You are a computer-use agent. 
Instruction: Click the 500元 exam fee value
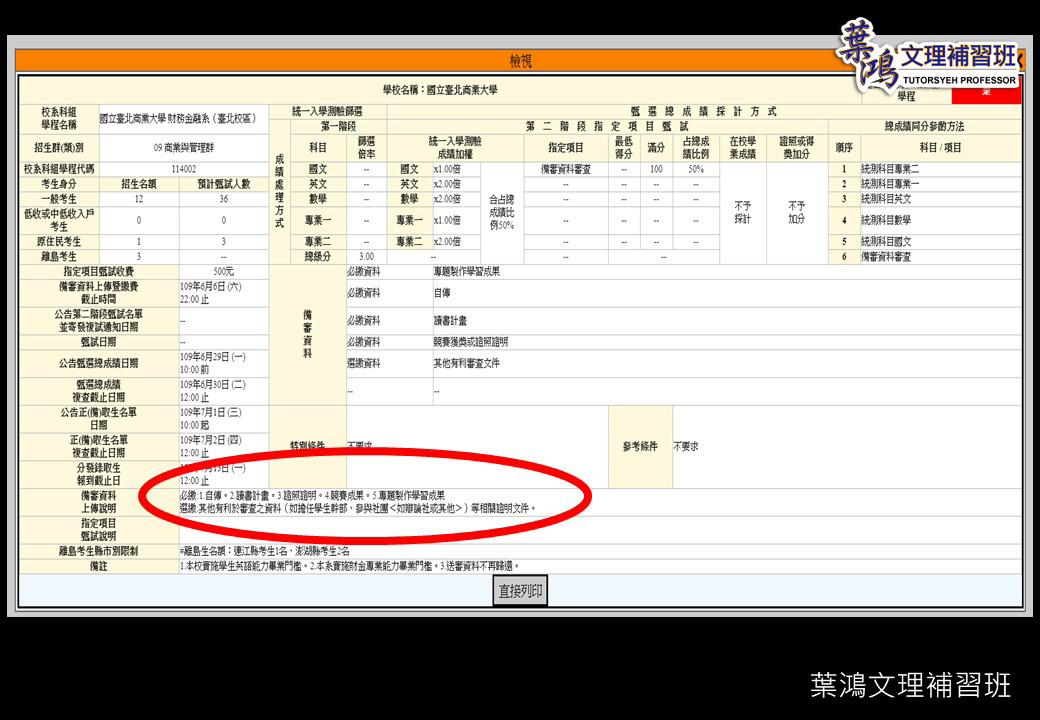[223, 271]
